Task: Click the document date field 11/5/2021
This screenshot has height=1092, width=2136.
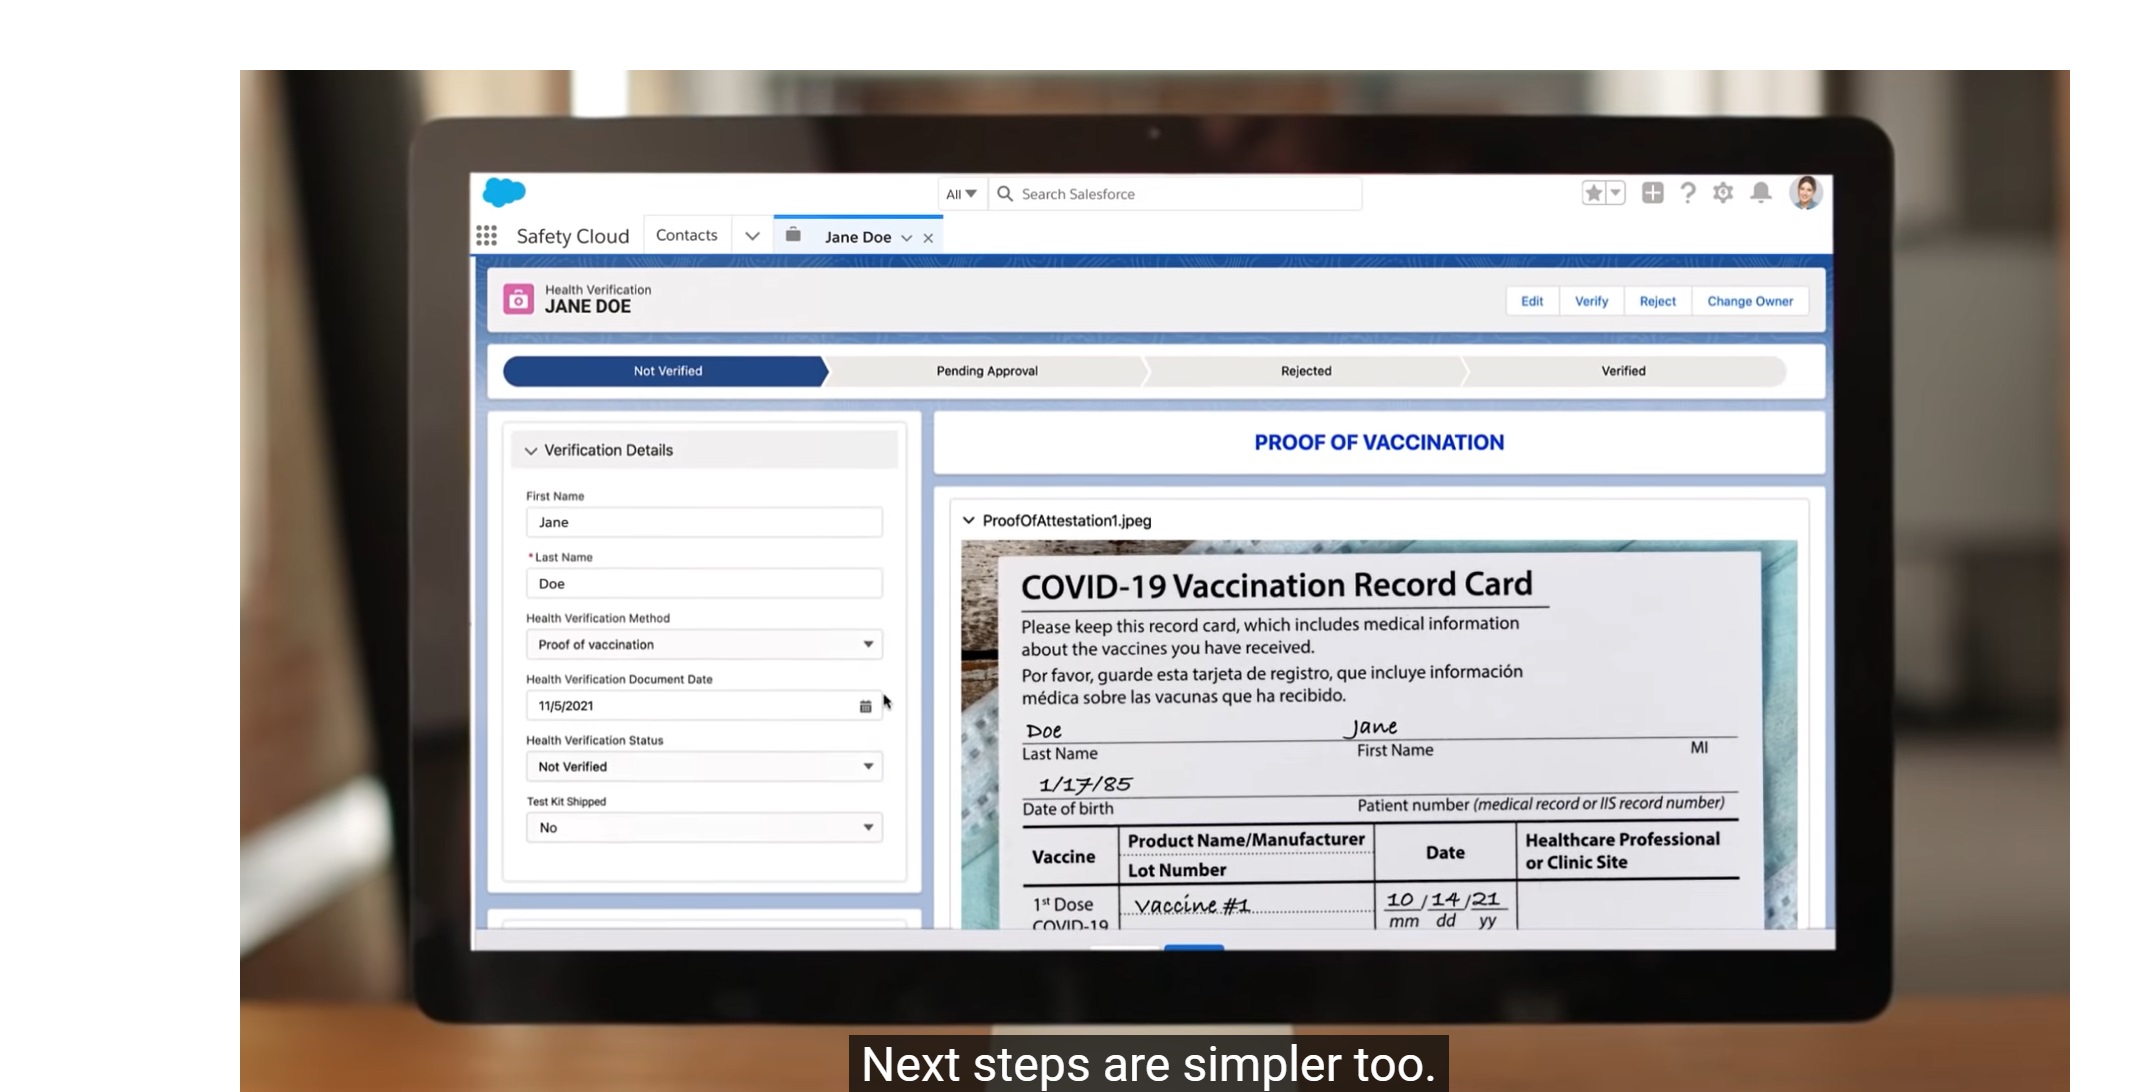Action: tap(704, 706)
